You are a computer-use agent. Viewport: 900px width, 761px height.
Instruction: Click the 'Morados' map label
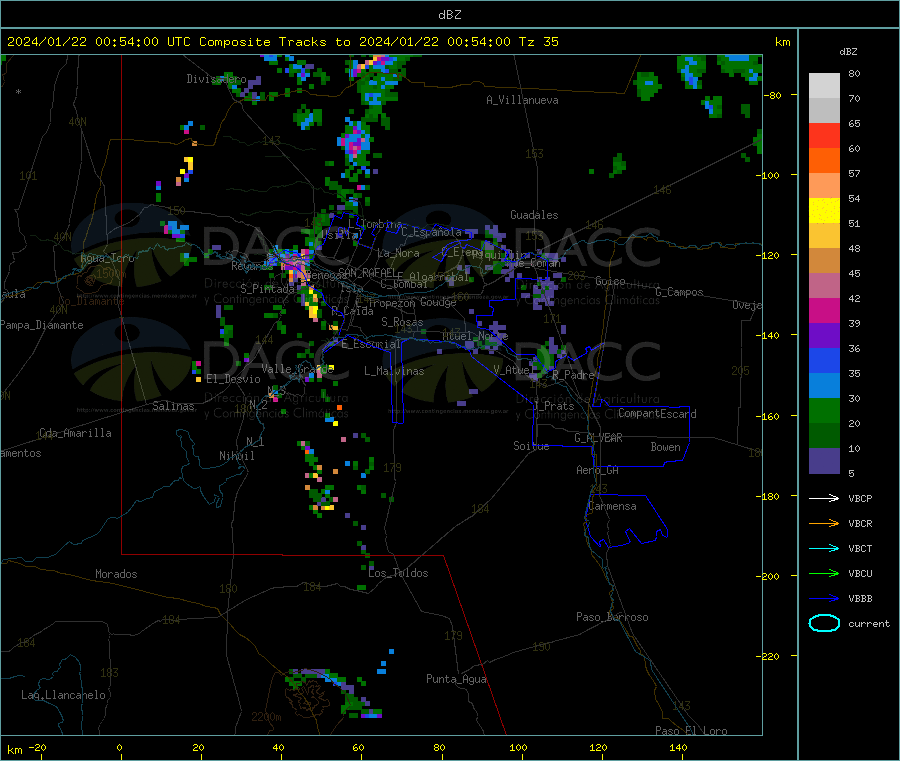click(116, 574)
